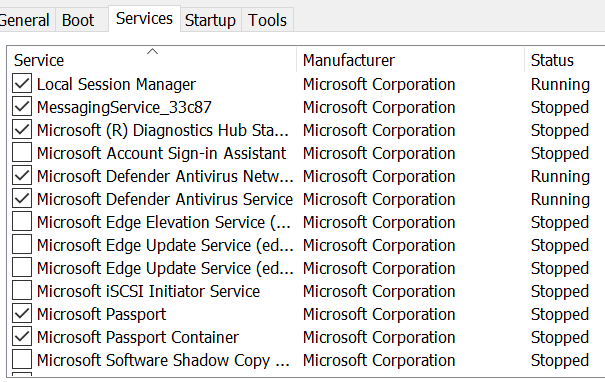Select the Services tab
This screenshot has height=382, width=605.
click(144, 19)
